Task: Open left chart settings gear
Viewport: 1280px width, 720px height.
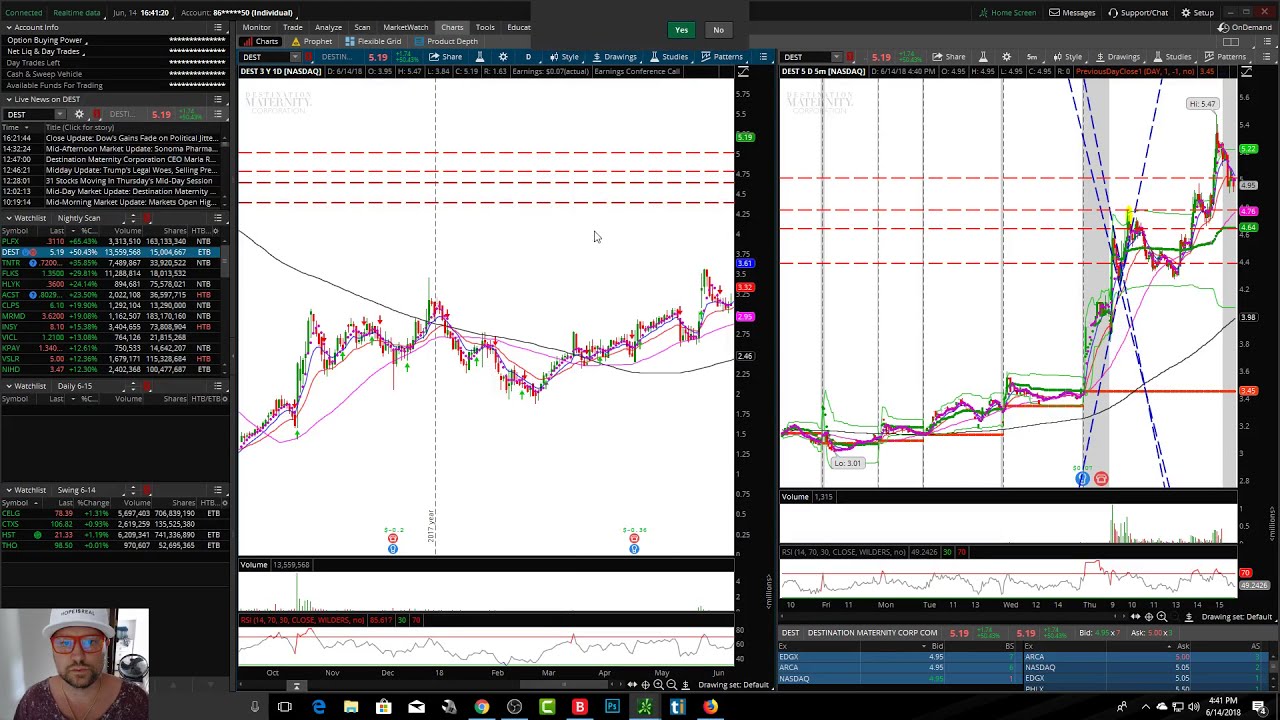Action: point(503,57)
